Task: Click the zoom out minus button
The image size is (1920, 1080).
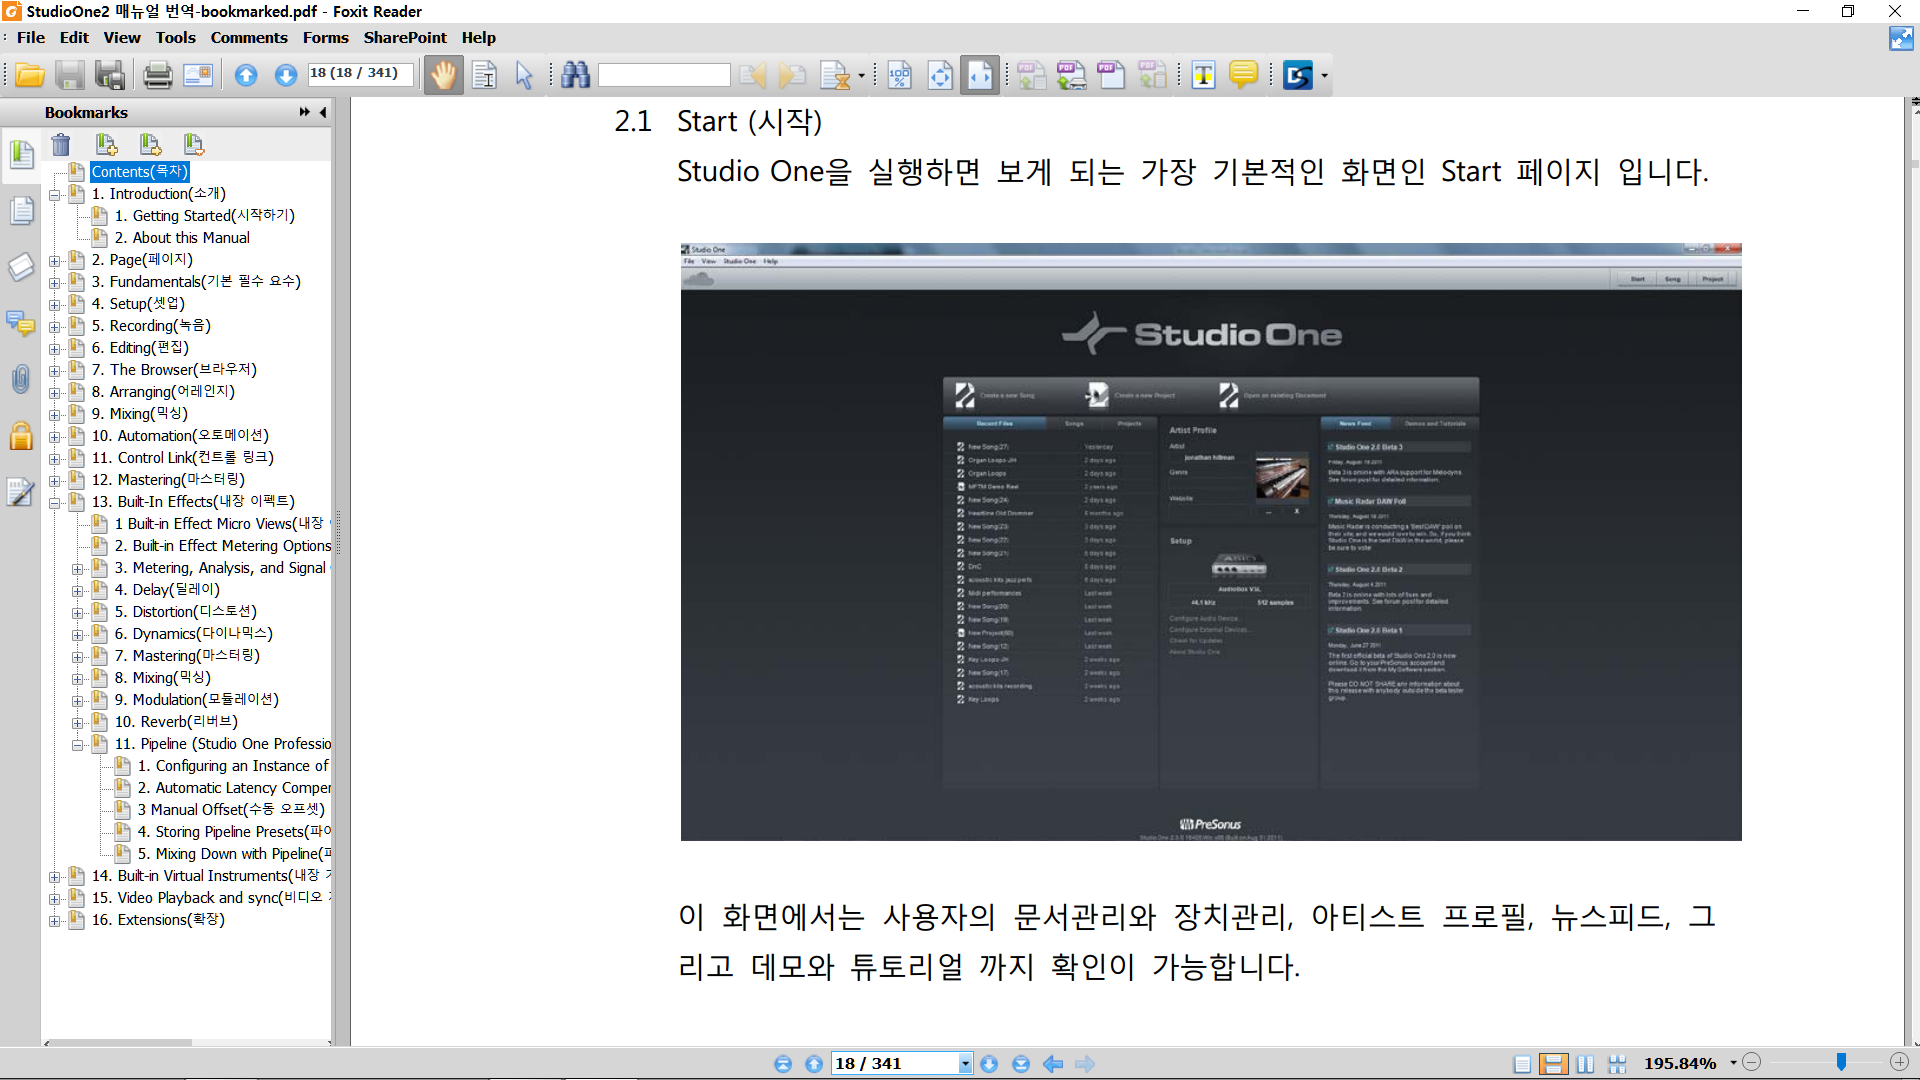Action: [x=1751, y=1063]
